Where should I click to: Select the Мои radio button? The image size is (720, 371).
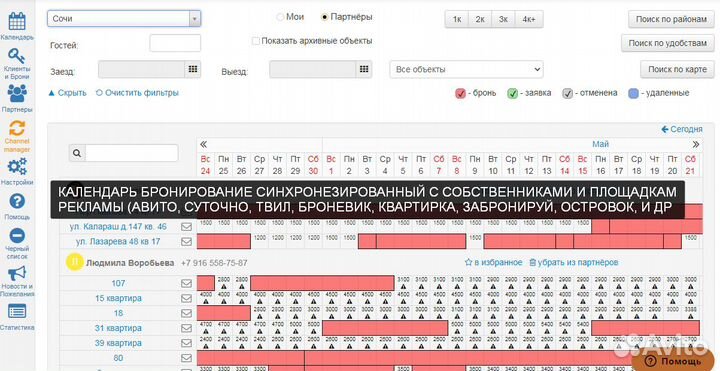(280, 17)
